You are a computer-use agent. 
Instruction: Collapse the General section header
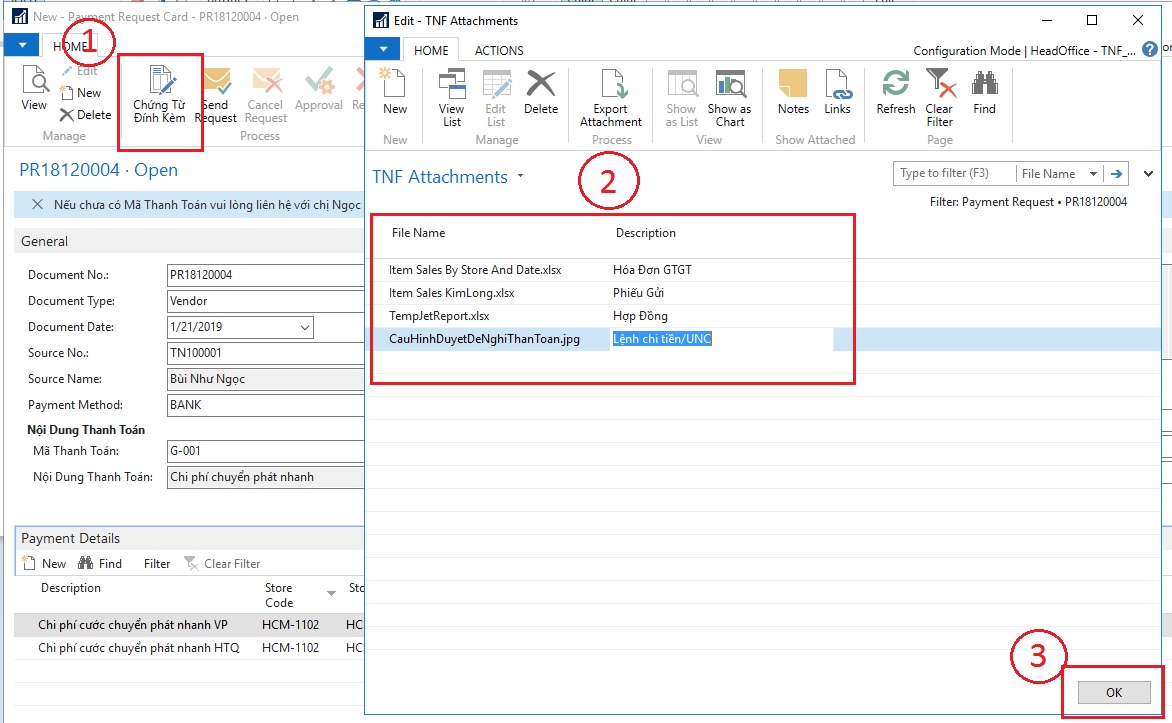pyautogui.click(x=188, y=241)
